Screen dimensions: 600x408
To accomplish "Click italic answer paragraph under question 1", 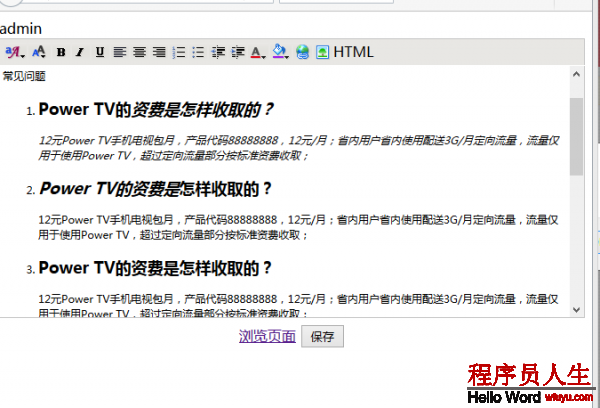I will tap(298, 148).
